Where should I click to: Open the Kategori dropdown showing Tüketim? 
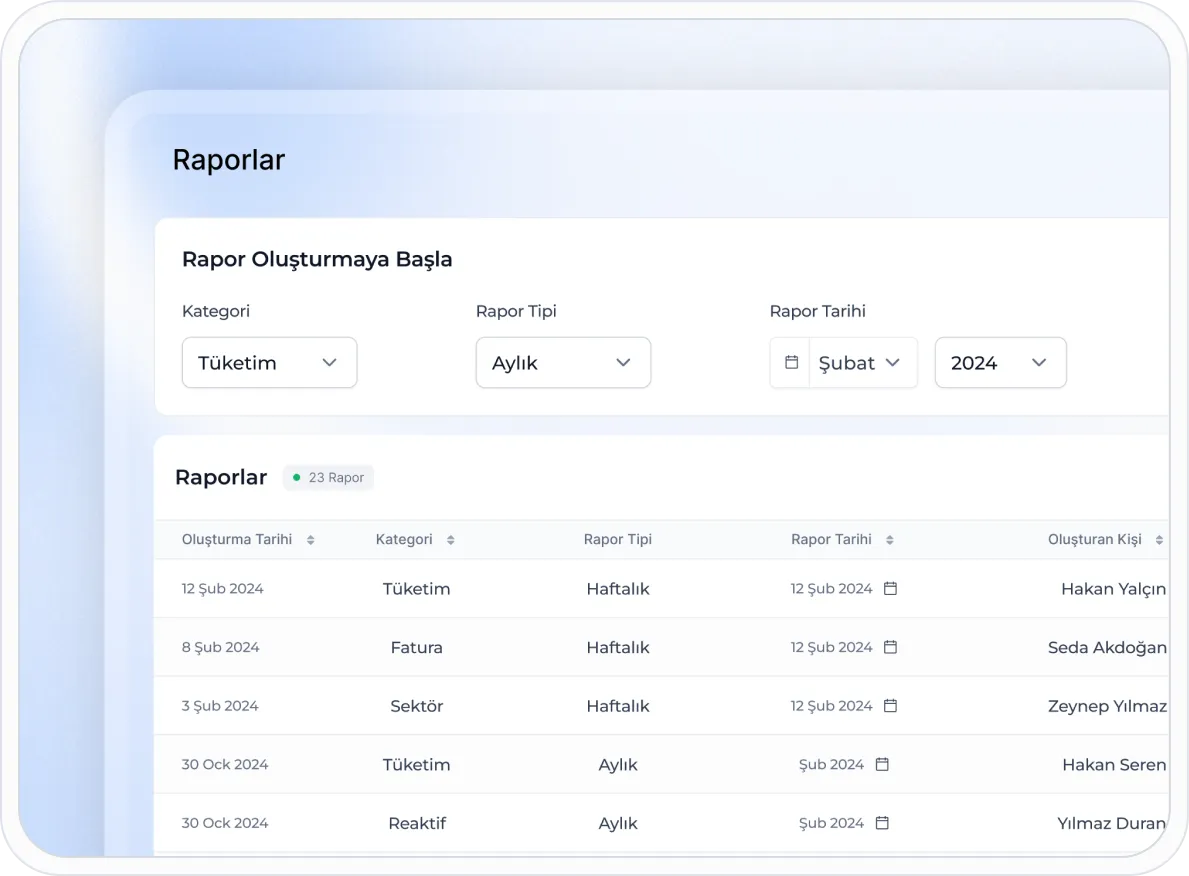(269, 363)
